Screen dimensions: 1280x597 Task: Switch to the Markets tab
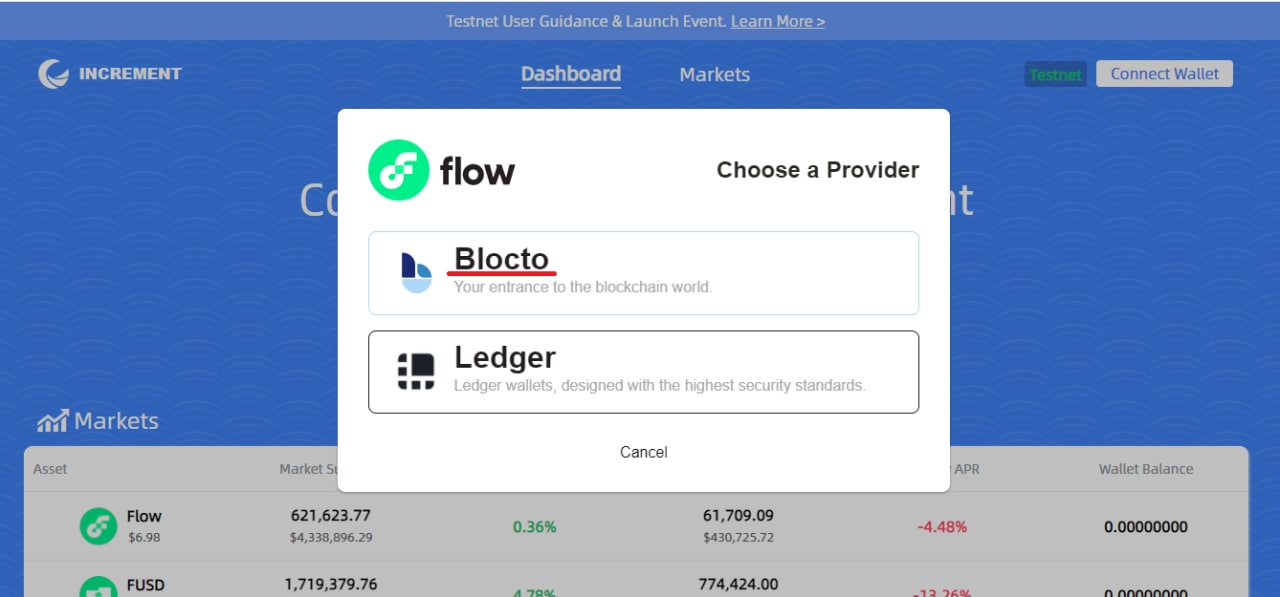714,75
